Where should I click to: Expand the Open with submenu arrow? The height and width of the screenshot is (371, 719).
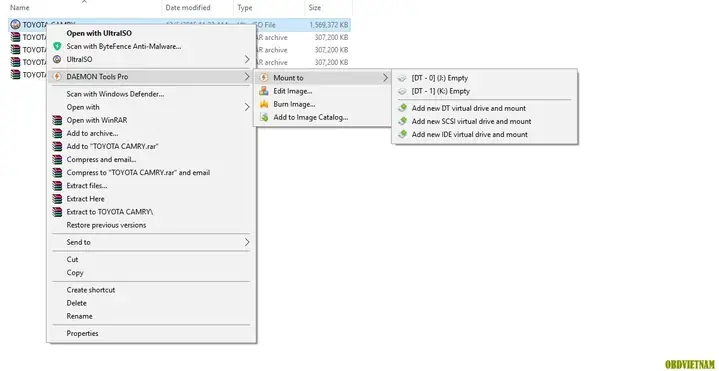point(247,107)
